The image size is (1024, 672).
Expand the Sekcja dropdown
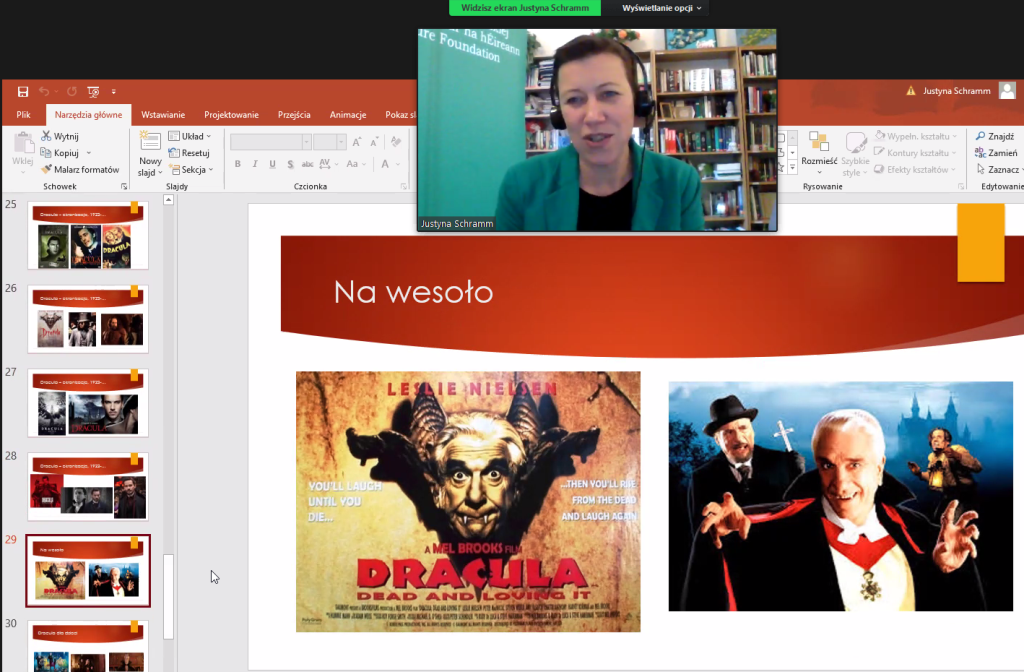[x=192, y=170]
